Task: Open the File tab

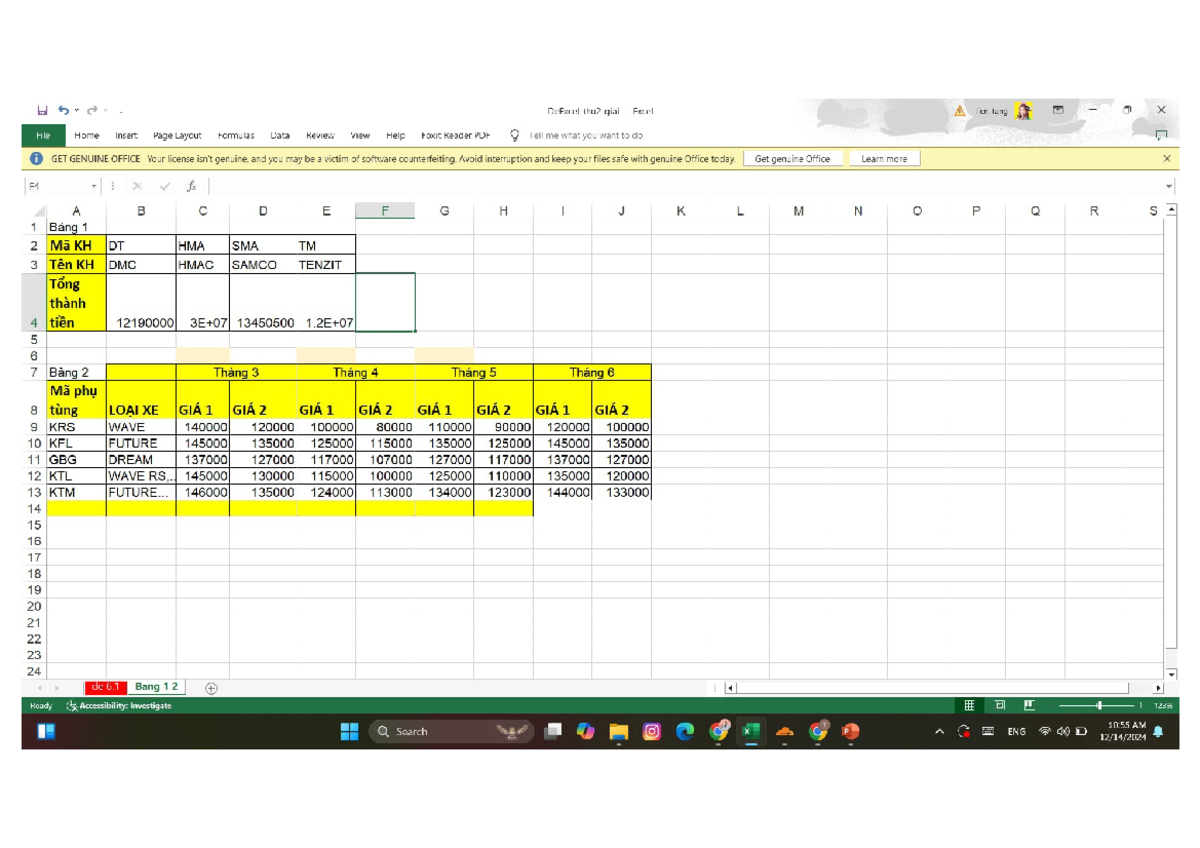Action: (43, 135)
